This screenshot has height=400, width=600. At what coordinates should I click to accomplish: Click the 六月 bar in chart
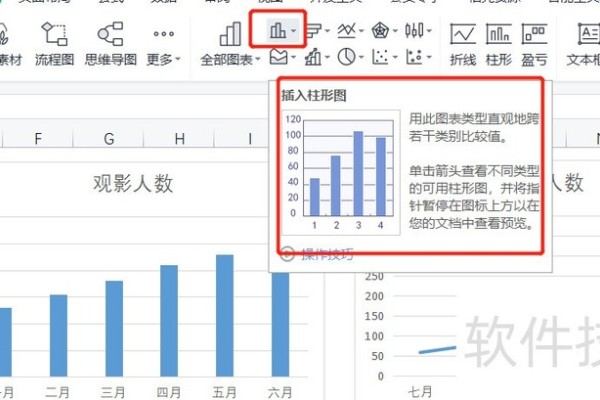click(x=280, y=325)
